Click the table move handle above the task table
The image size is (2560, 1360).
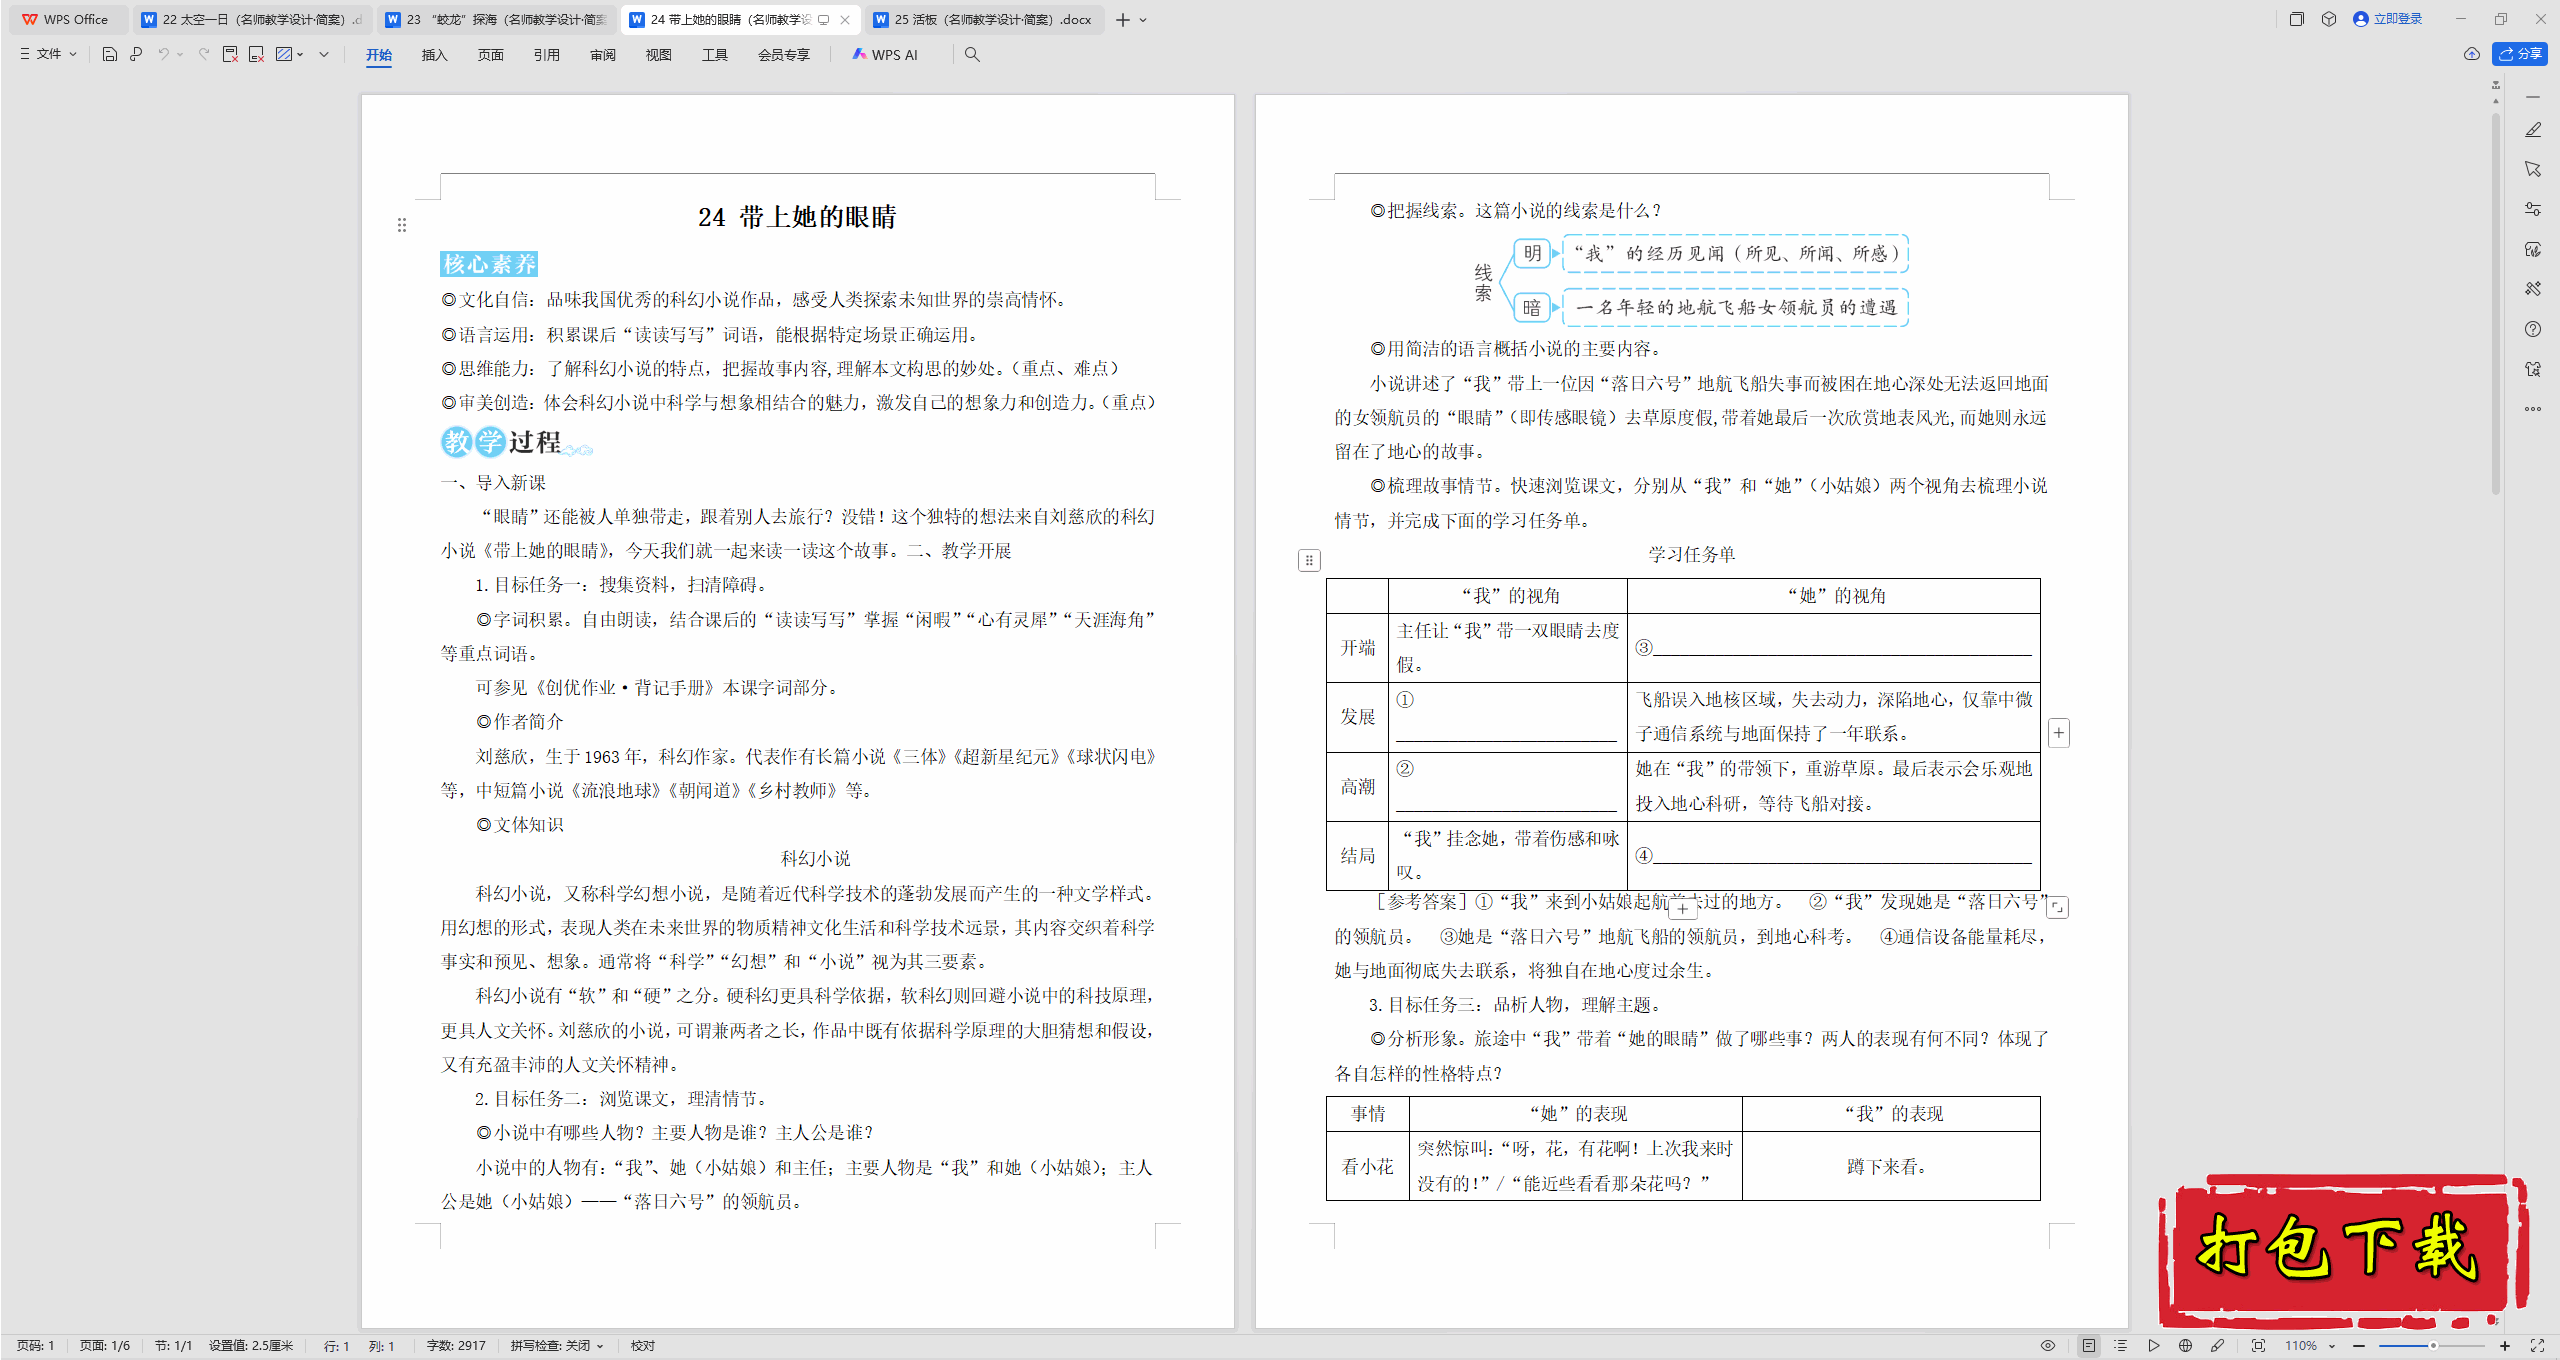pyautogui.click(x=1309, y=561)
